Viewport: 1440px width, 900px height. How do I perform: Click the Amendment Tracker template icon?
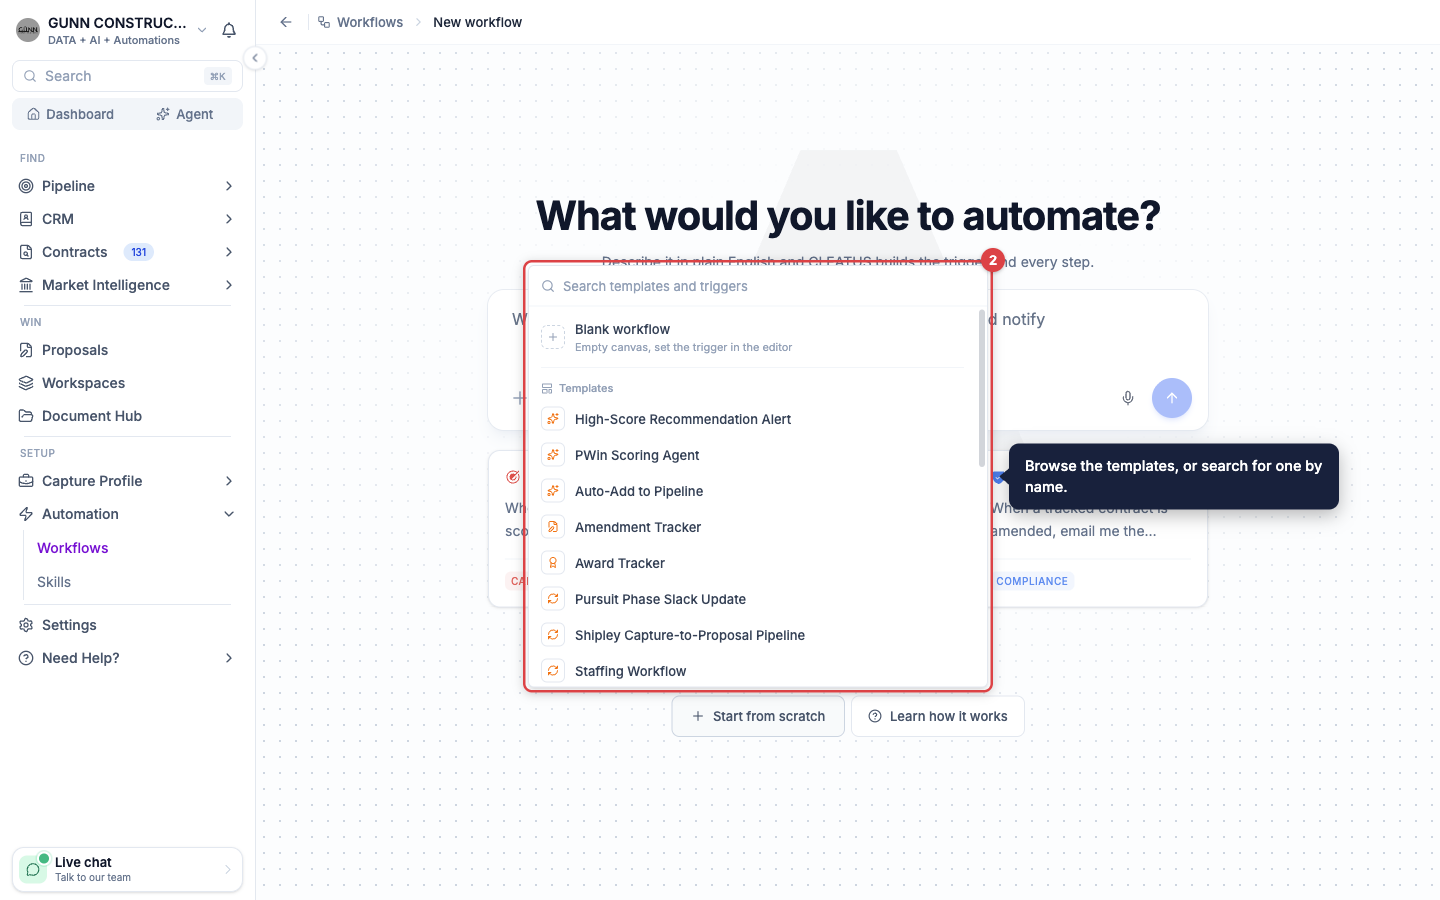pyautogui.click(x=553, y=527)
